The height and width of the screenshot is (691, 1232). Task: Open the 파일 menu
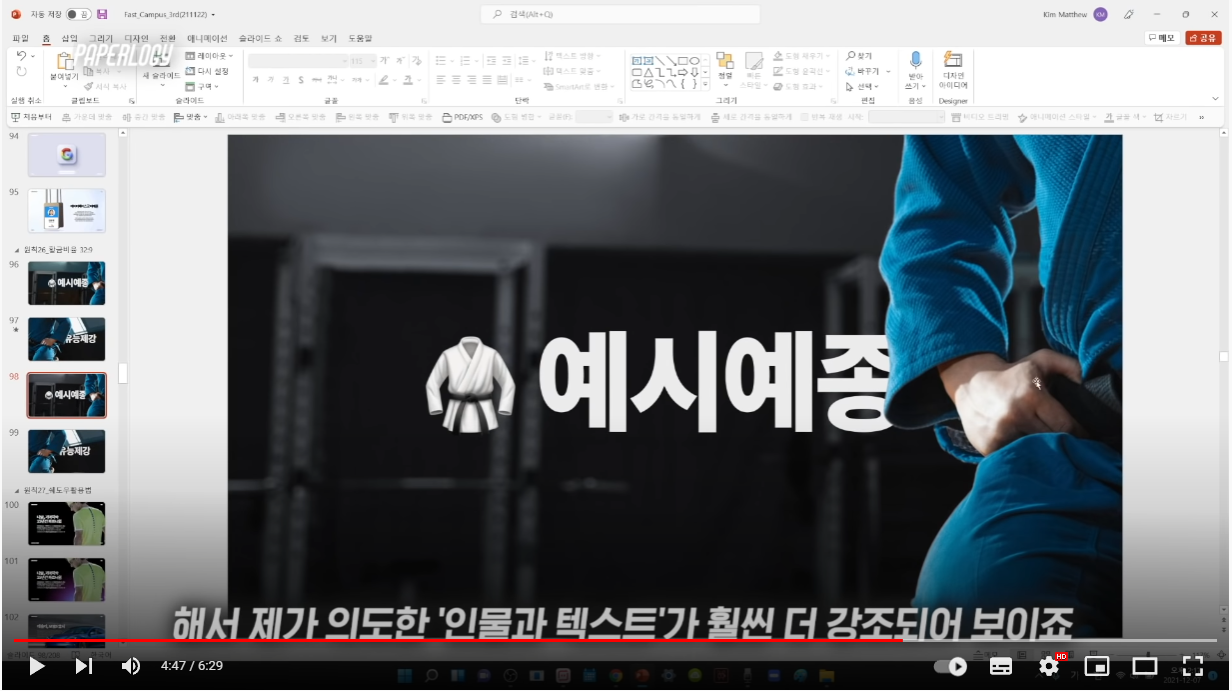point(20,38)
